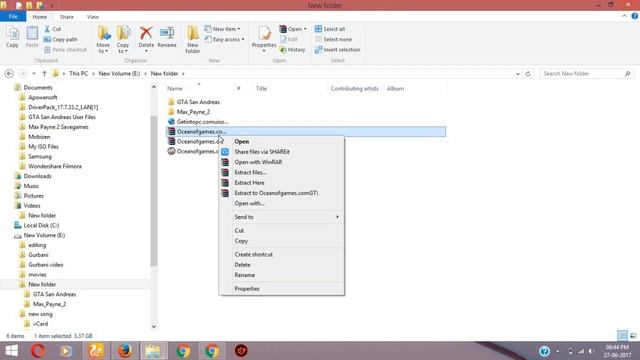Click Invert selection in ribbon
The image size is (640, 360).
coord(338,50)
